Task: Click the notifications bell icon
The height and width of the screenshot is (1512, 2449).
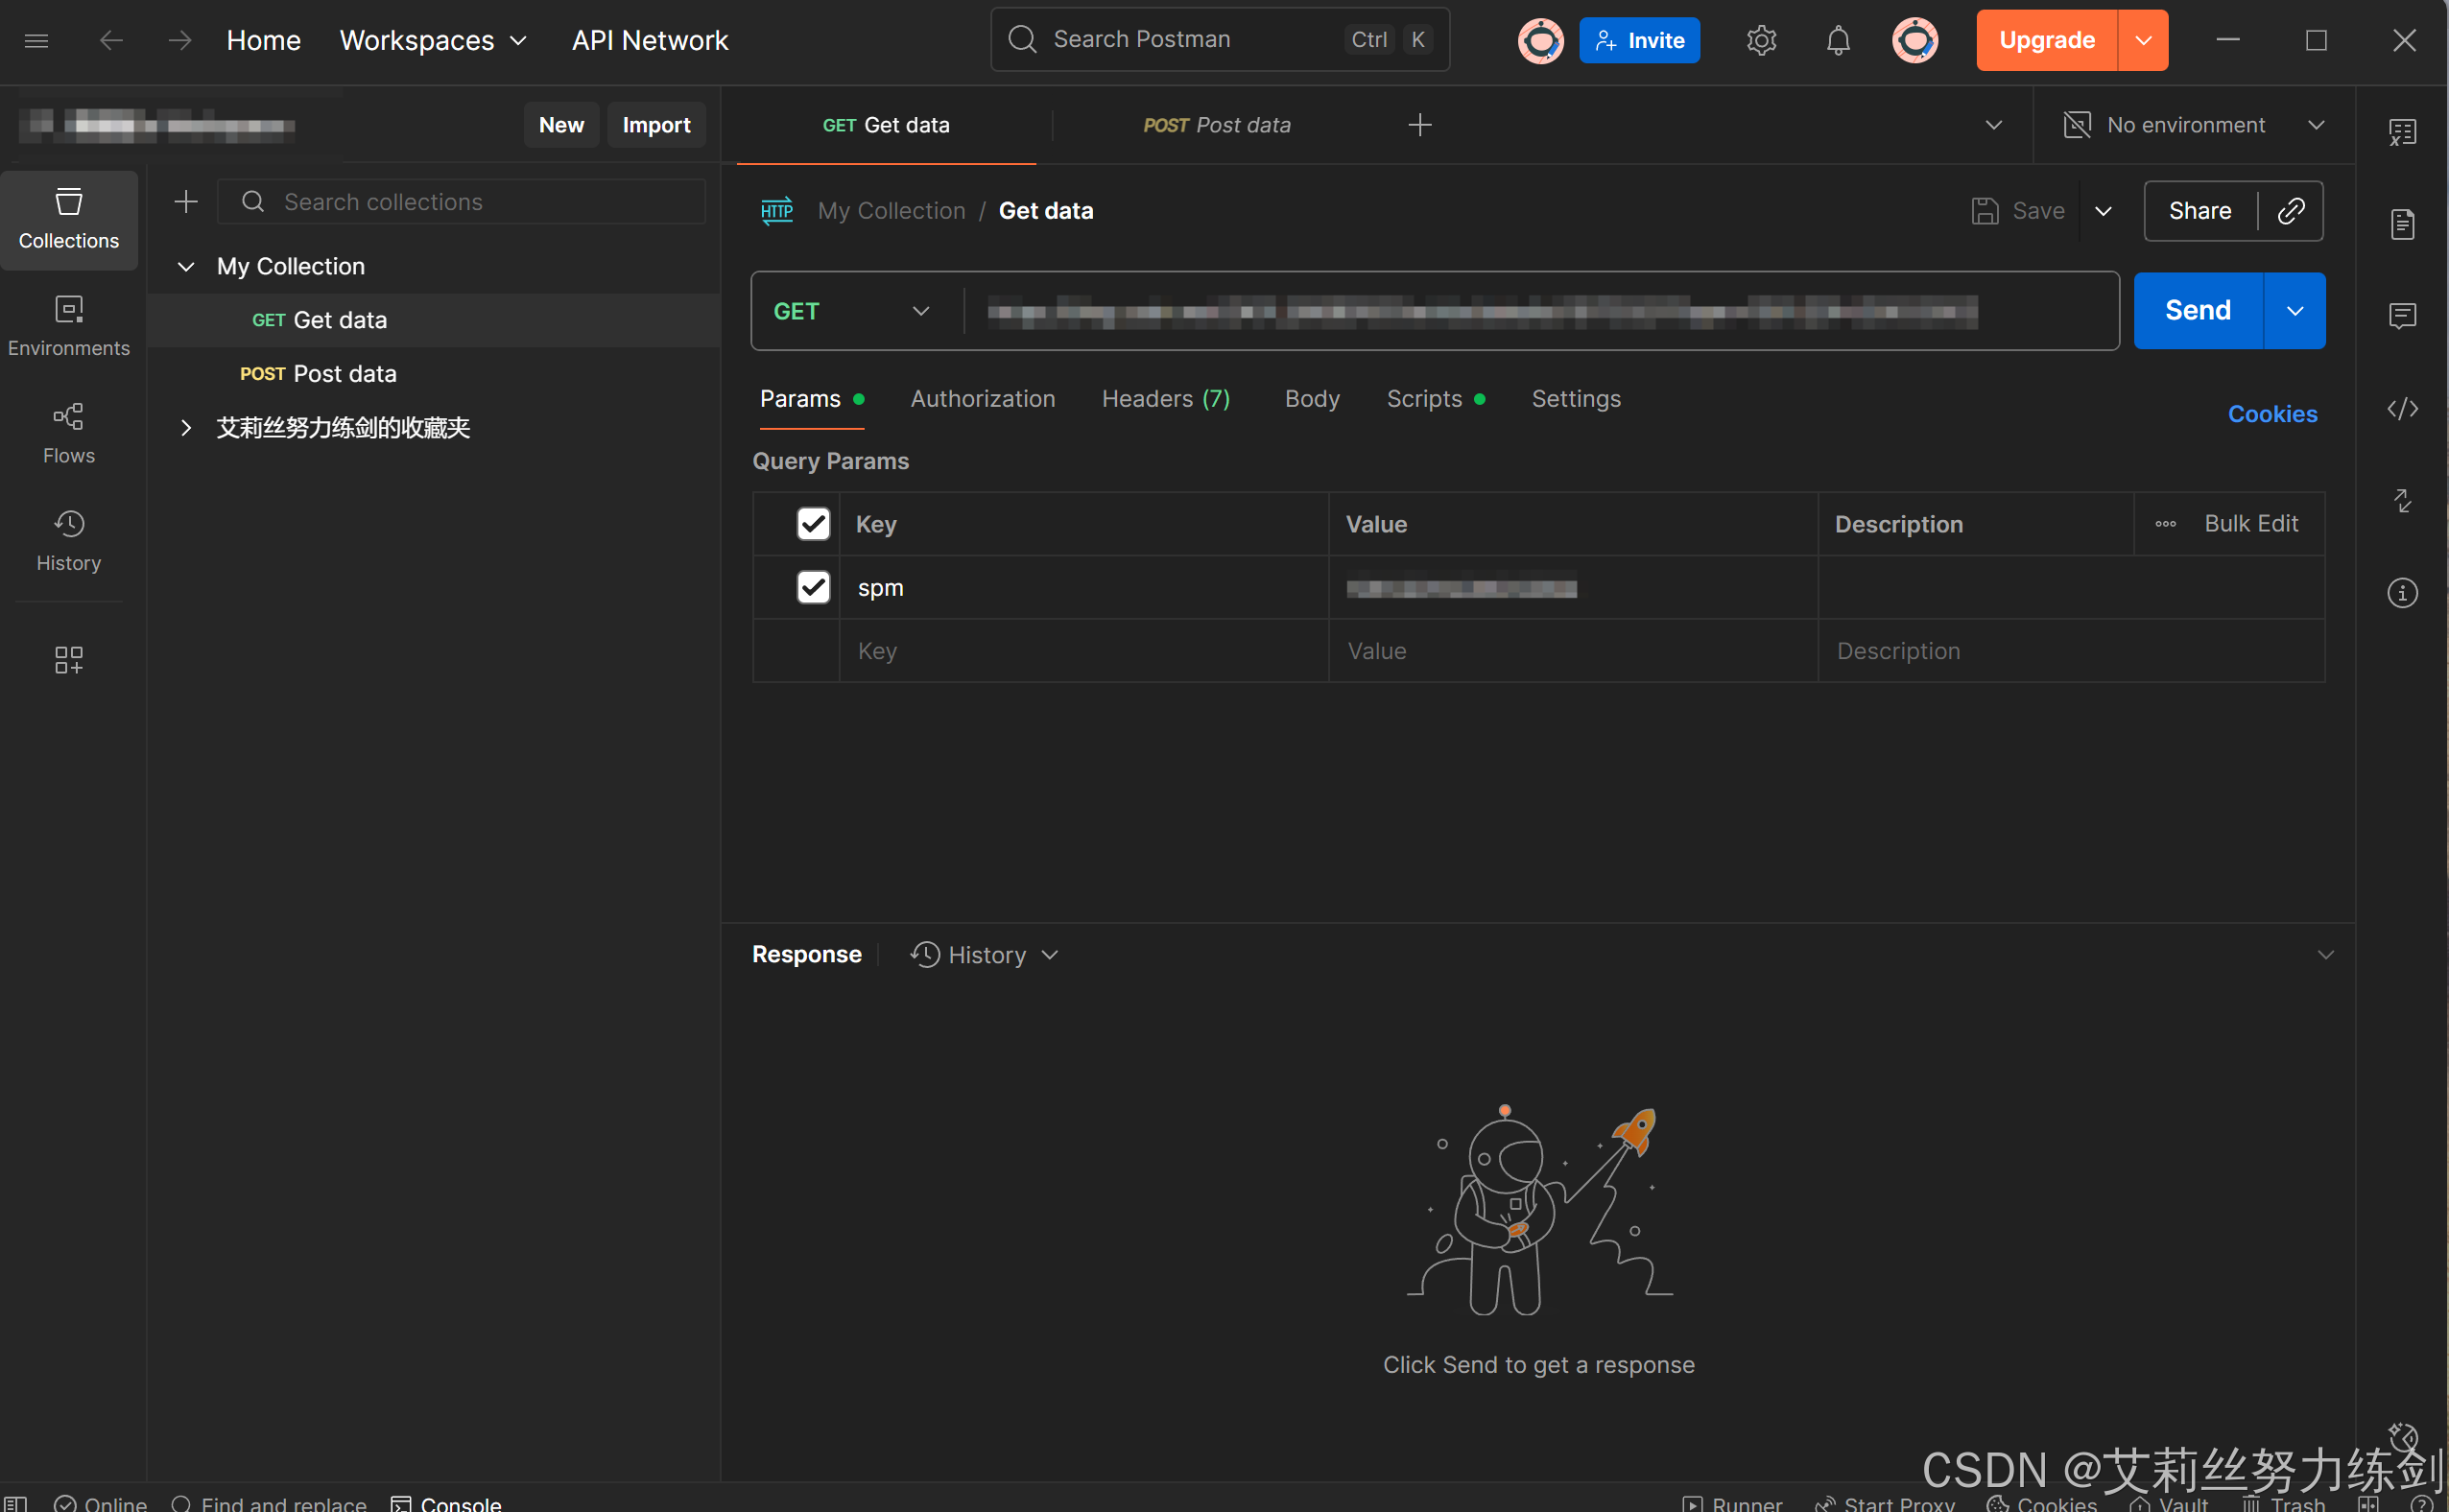Action: point(1837,40)
